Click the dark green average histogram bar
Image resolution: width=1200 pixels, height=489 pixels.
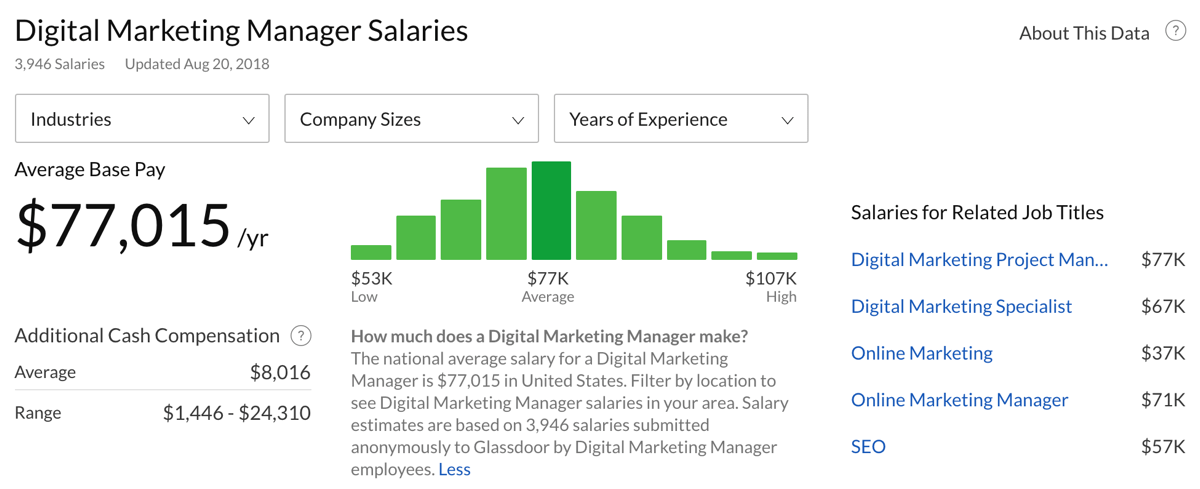pos(551,211)
